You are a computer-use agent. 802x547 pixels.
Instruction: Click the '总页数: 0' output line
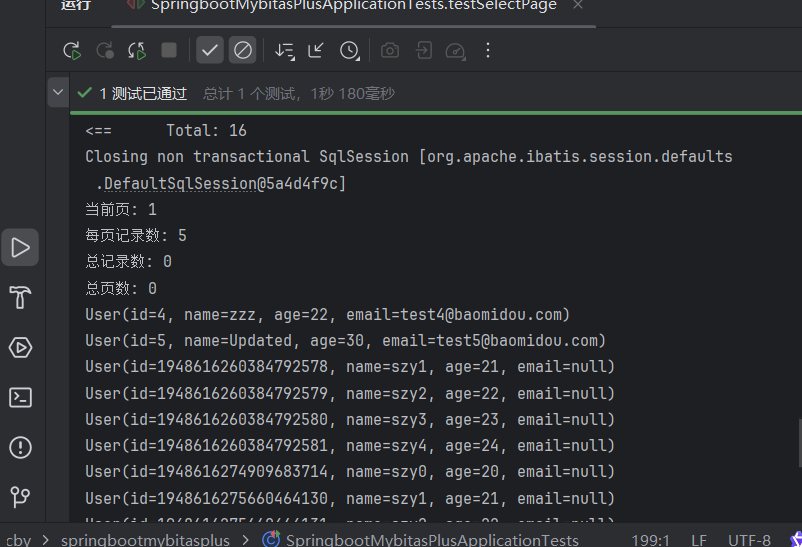click(x=121, y=288)
